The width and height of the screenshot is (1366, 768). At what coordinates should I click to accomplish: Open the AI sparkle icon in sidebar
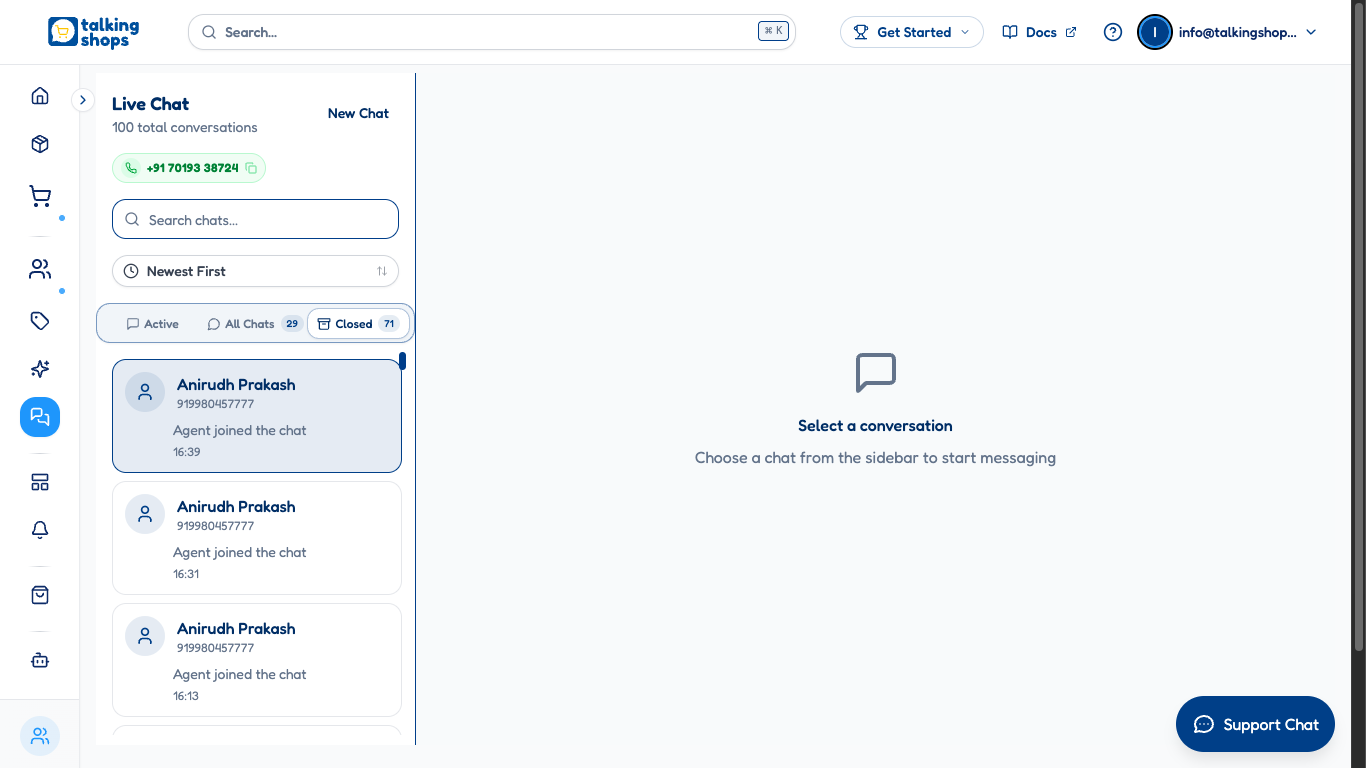(x=40, y=369)
